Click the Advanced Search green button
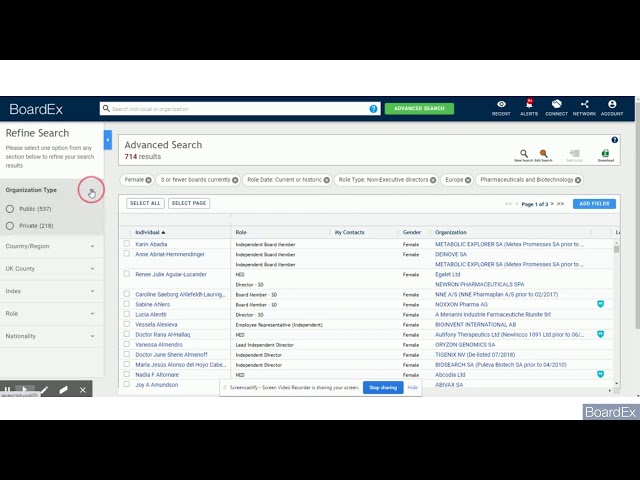This screenshot has height=480, width=640. click(x=419, y=109)
